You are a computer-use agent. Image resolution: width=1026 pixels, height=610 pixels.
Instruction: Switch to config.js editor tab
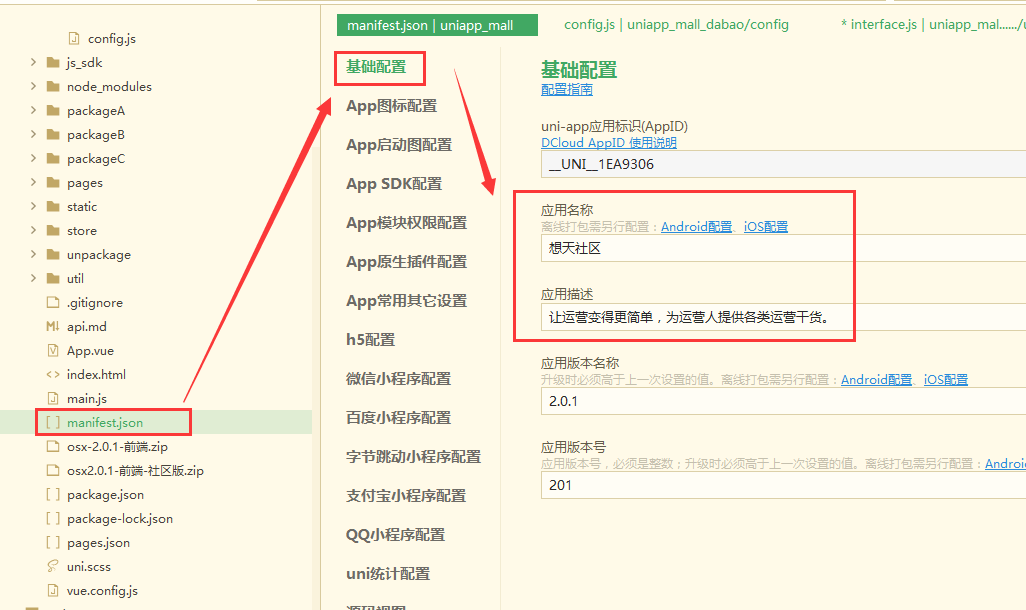pyautogui.click(x=677, y=25)
